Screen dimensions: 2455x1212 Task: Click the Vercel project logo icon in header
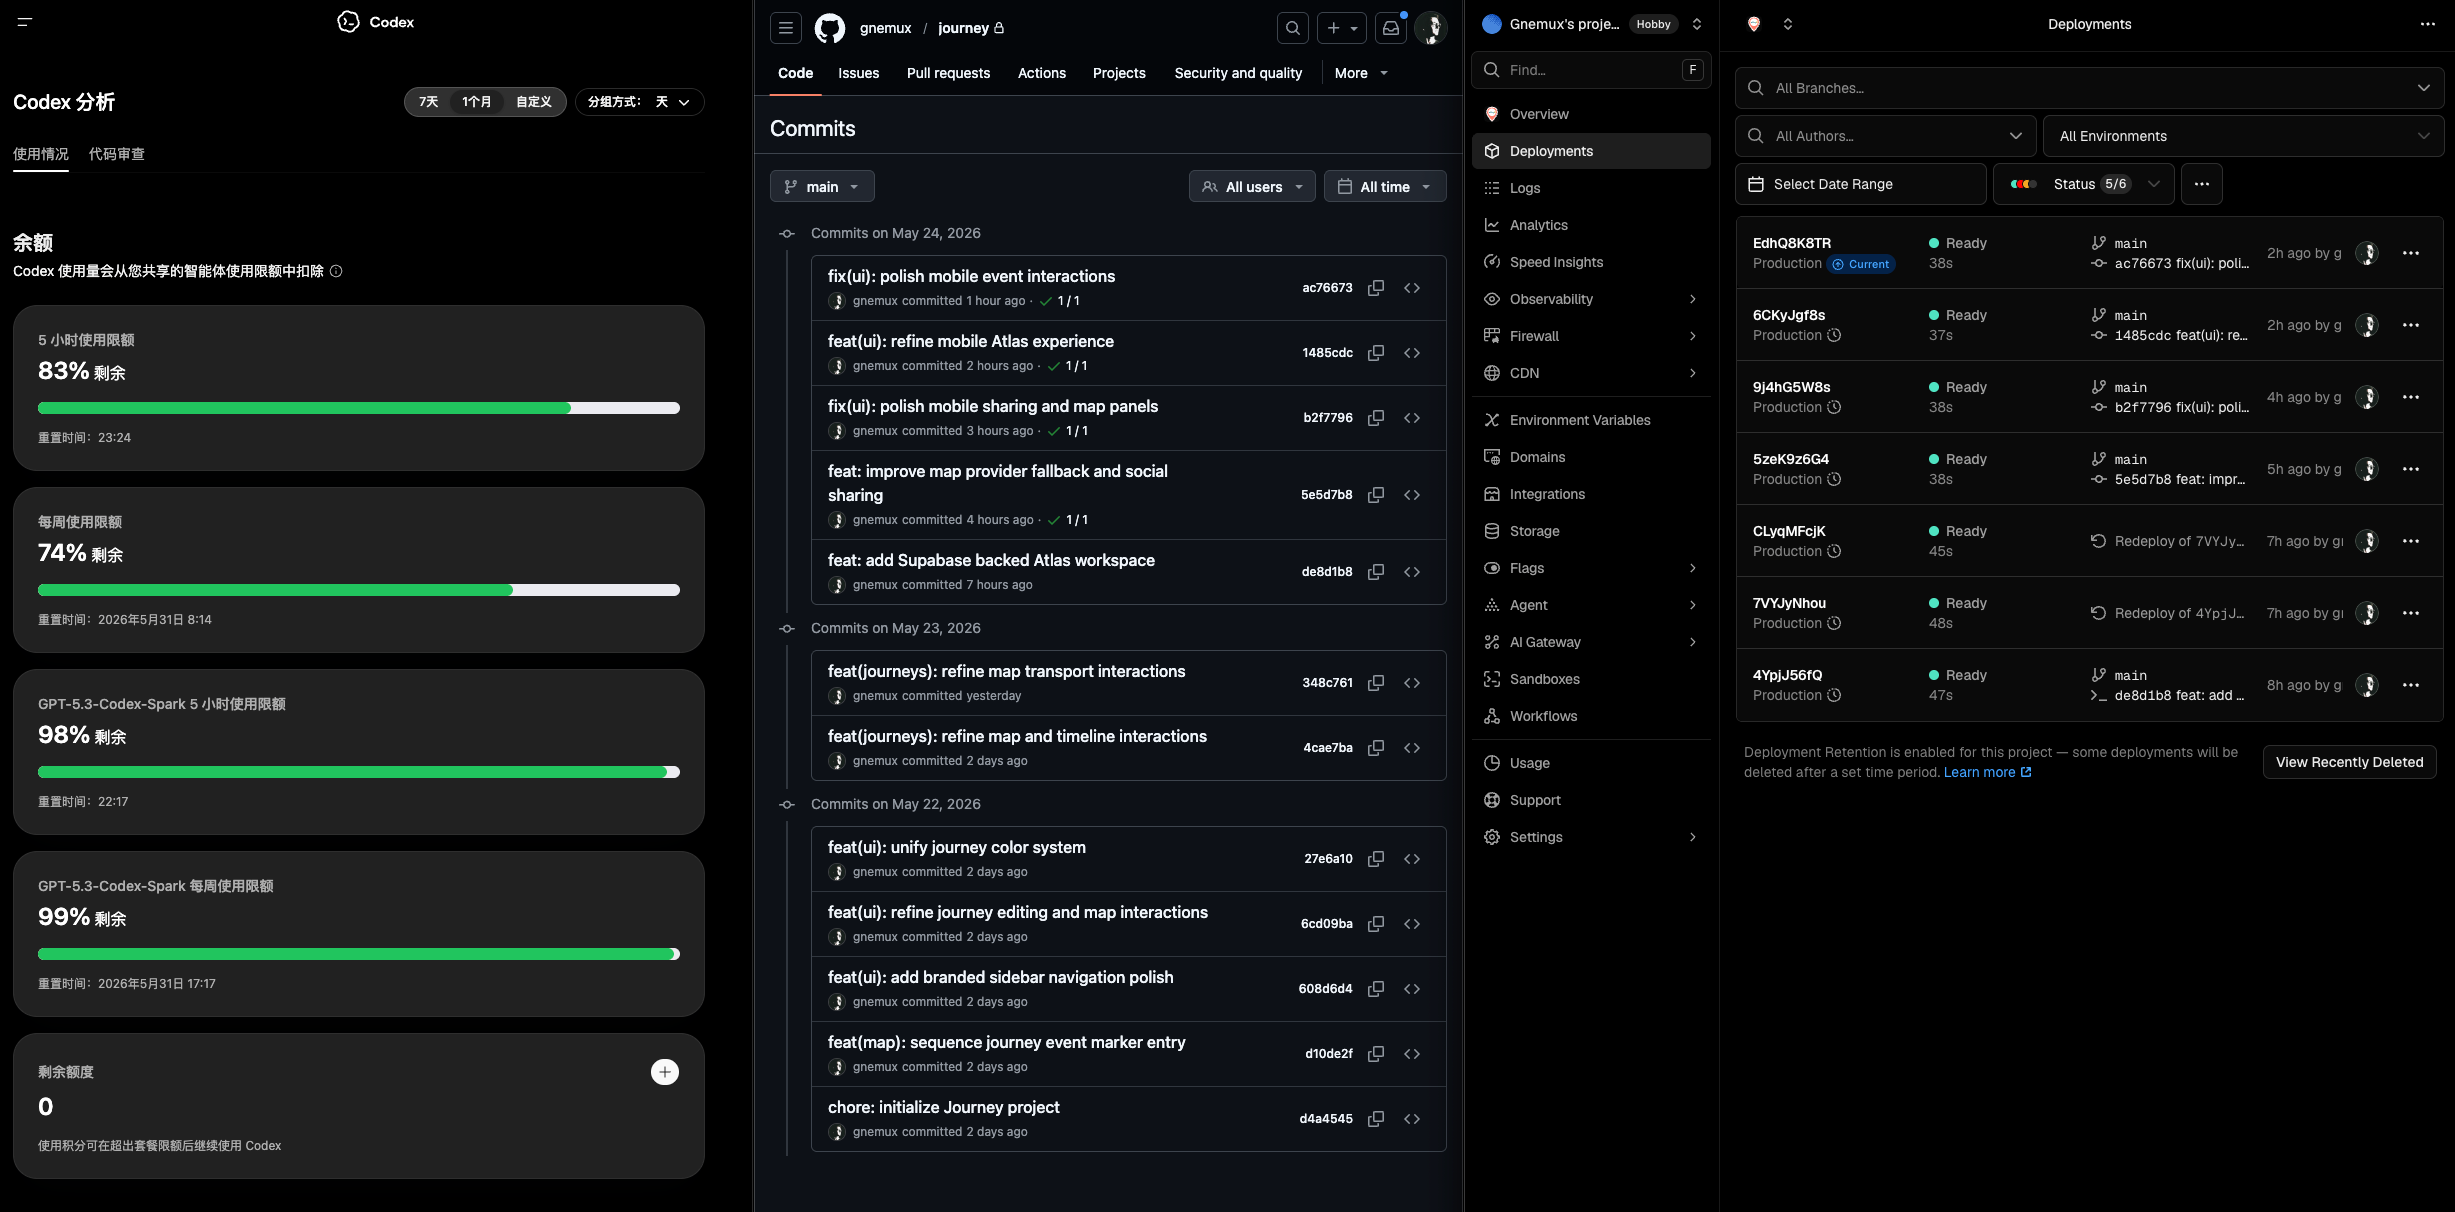click(1753, 24)
